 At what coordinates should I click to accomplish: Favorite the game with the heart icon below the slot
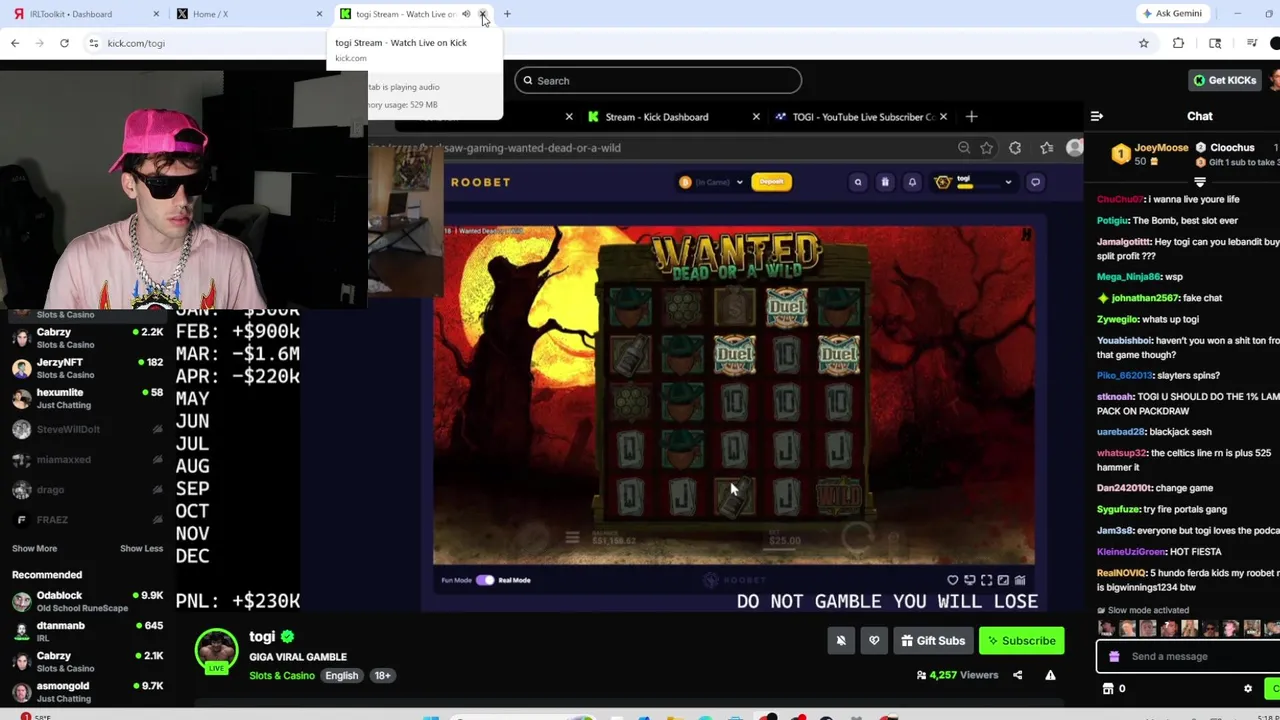click(953, 580)
